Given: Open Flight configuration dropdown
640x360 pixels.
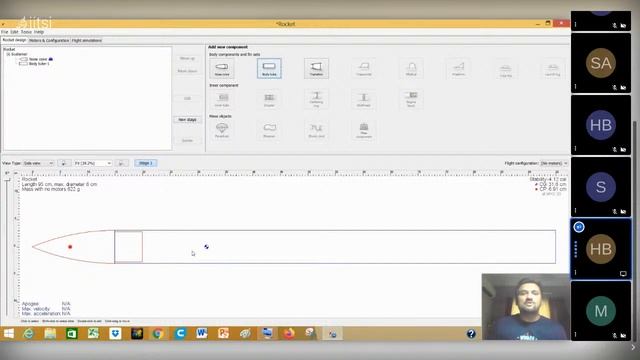Looking at the screenshot, I should point(554,163).
